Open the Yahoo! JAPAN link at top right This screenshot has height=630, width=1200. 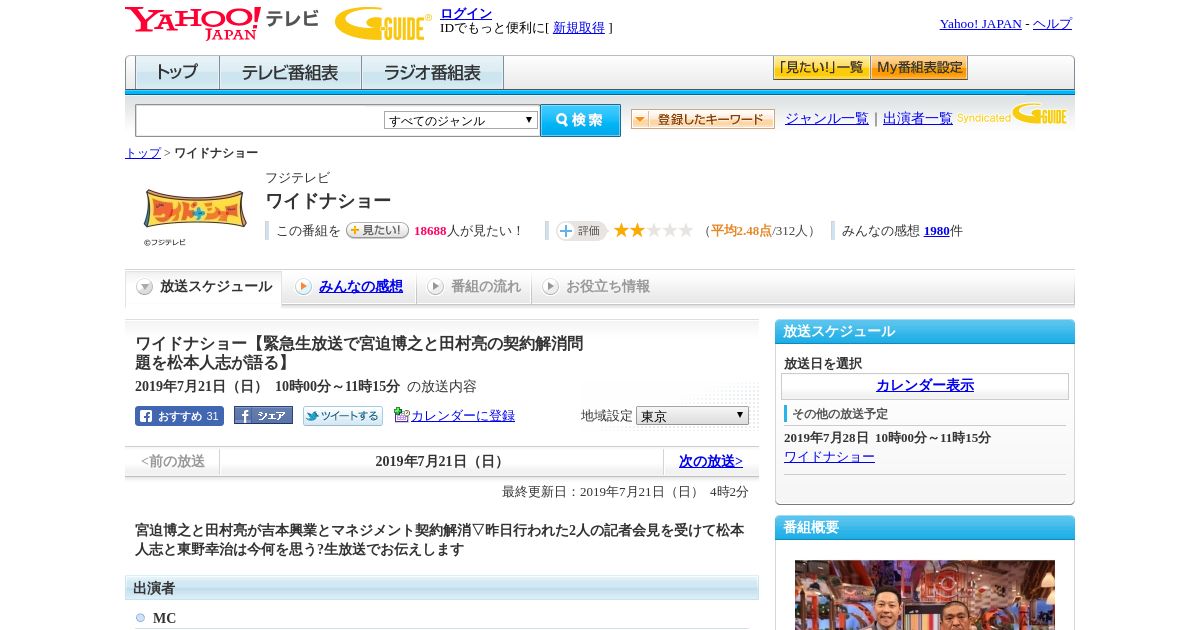pyautogui.click(x=981, y=24)
